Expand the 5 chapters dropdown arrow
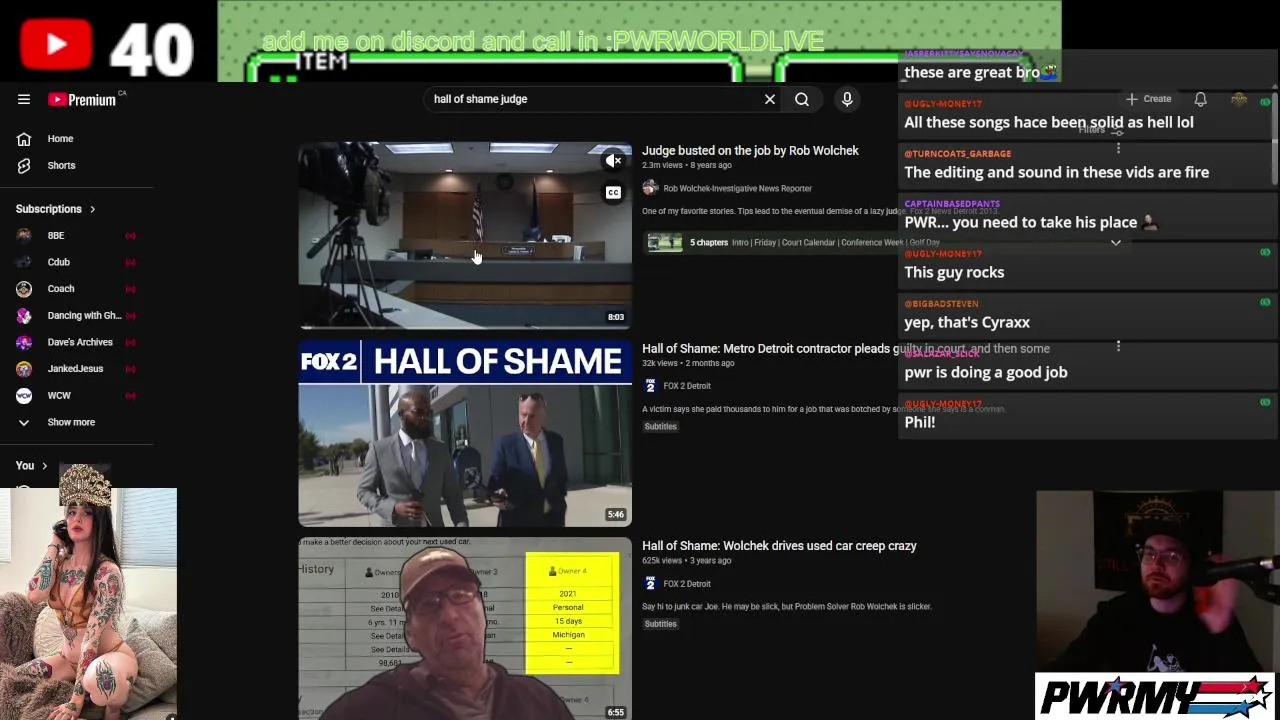Screen dimensions: 1280x720 click(1115, 242)
